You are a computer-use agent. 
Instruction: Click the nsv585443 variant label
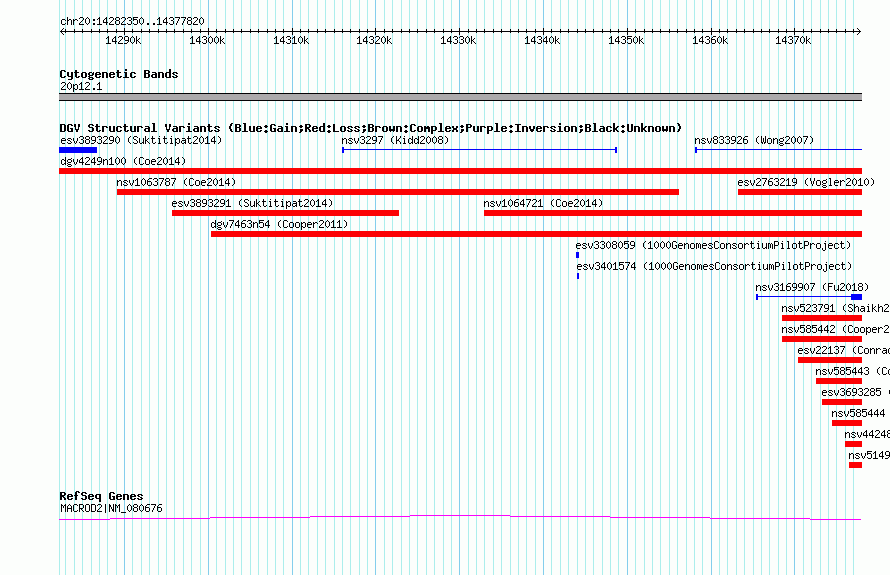pyautogui.click(x=853, y=371)
